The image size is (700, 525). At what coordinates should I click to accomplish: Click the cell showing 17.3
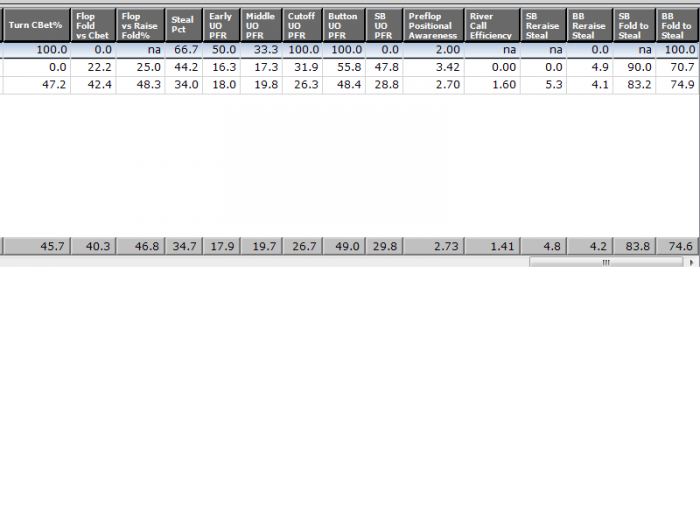tap(261, 67)
